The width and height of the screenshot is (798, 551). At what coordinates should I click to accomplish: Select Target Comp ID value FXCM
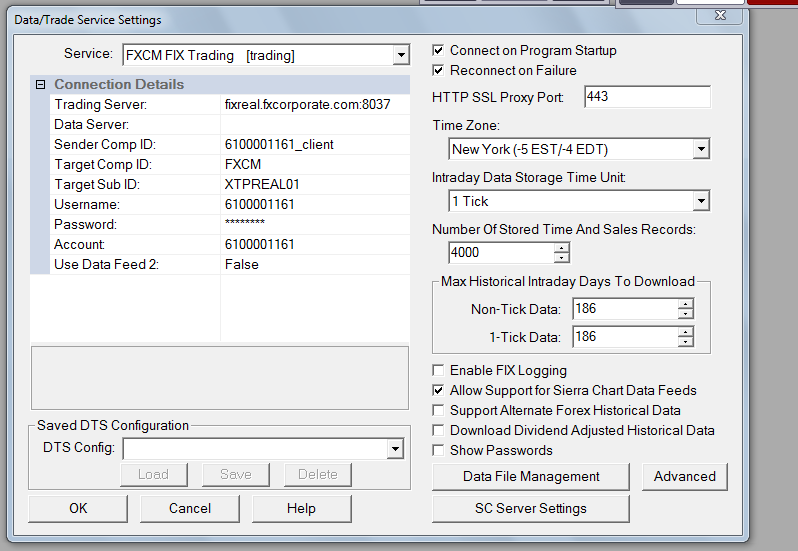[315, 164]
